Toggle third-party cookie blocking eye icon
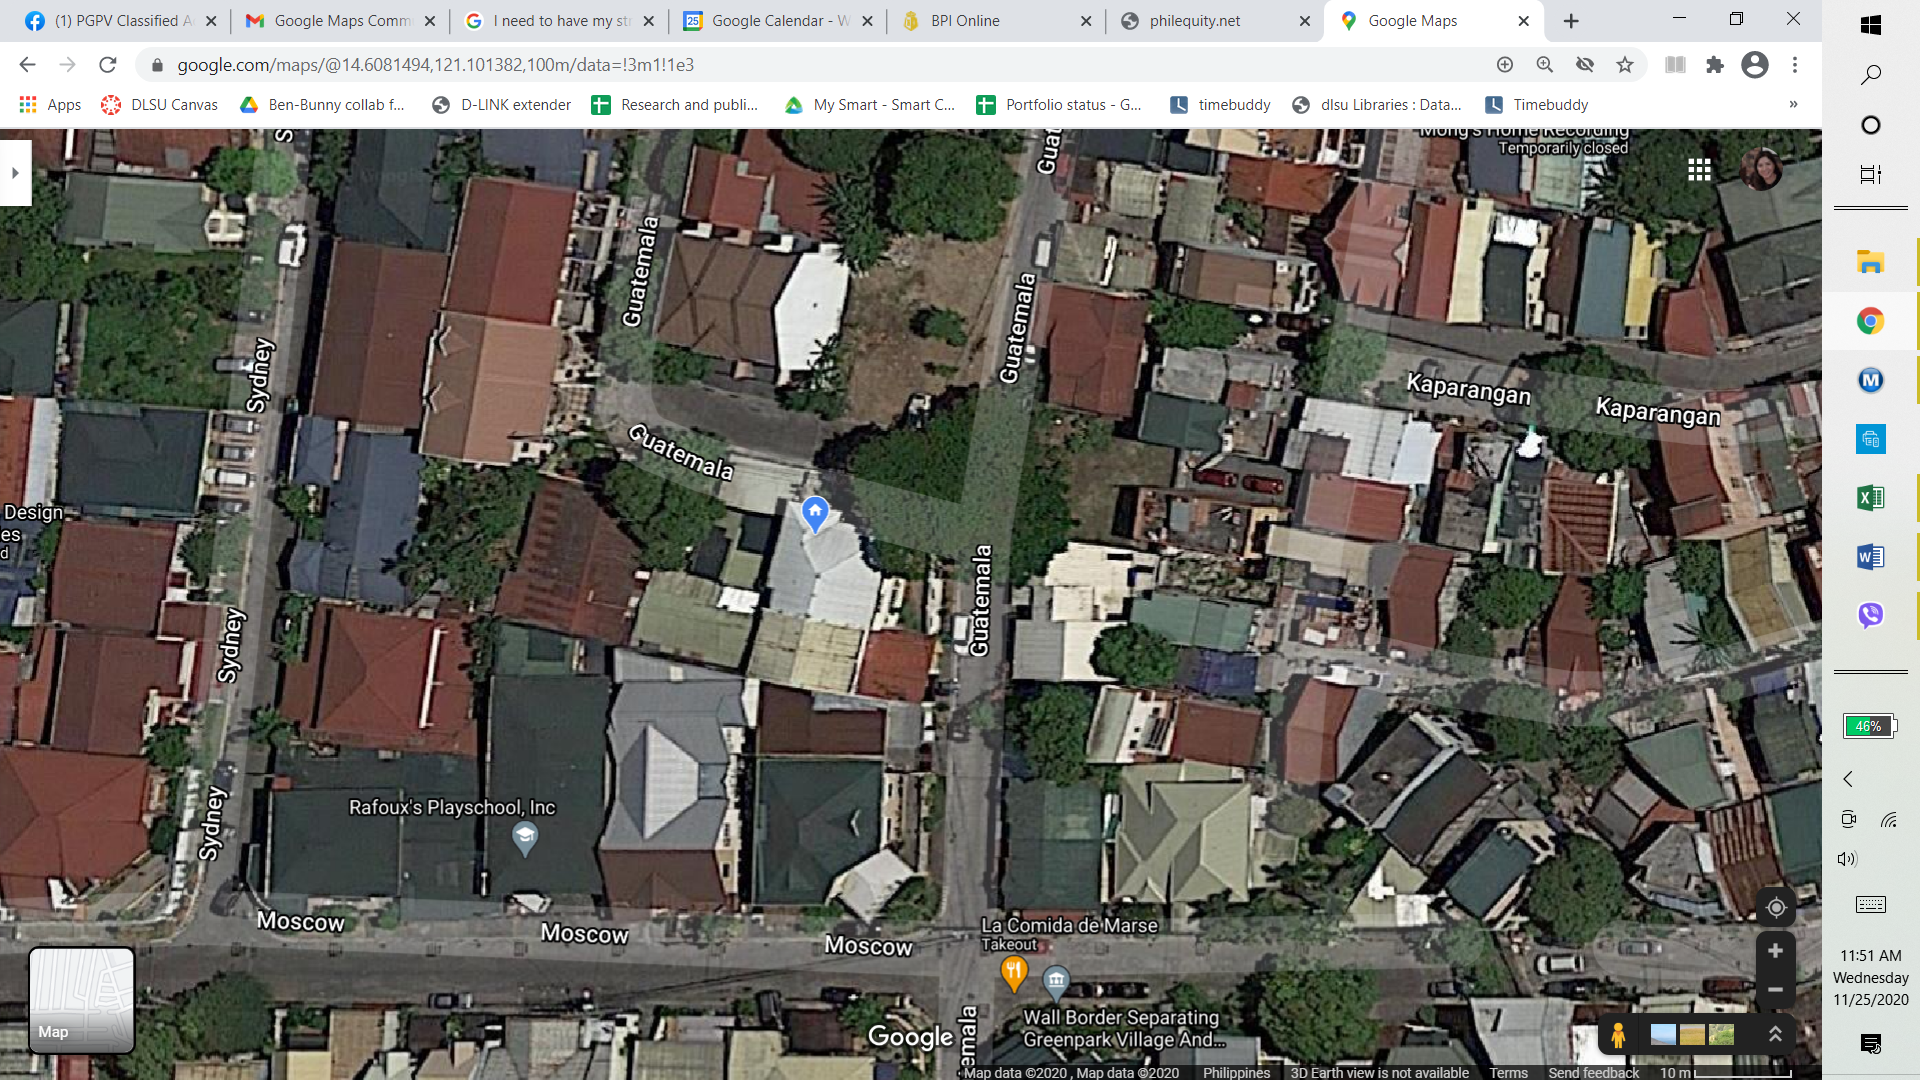The width and height of the screenshot is (1920, 1080). (x=1585, y=65)
